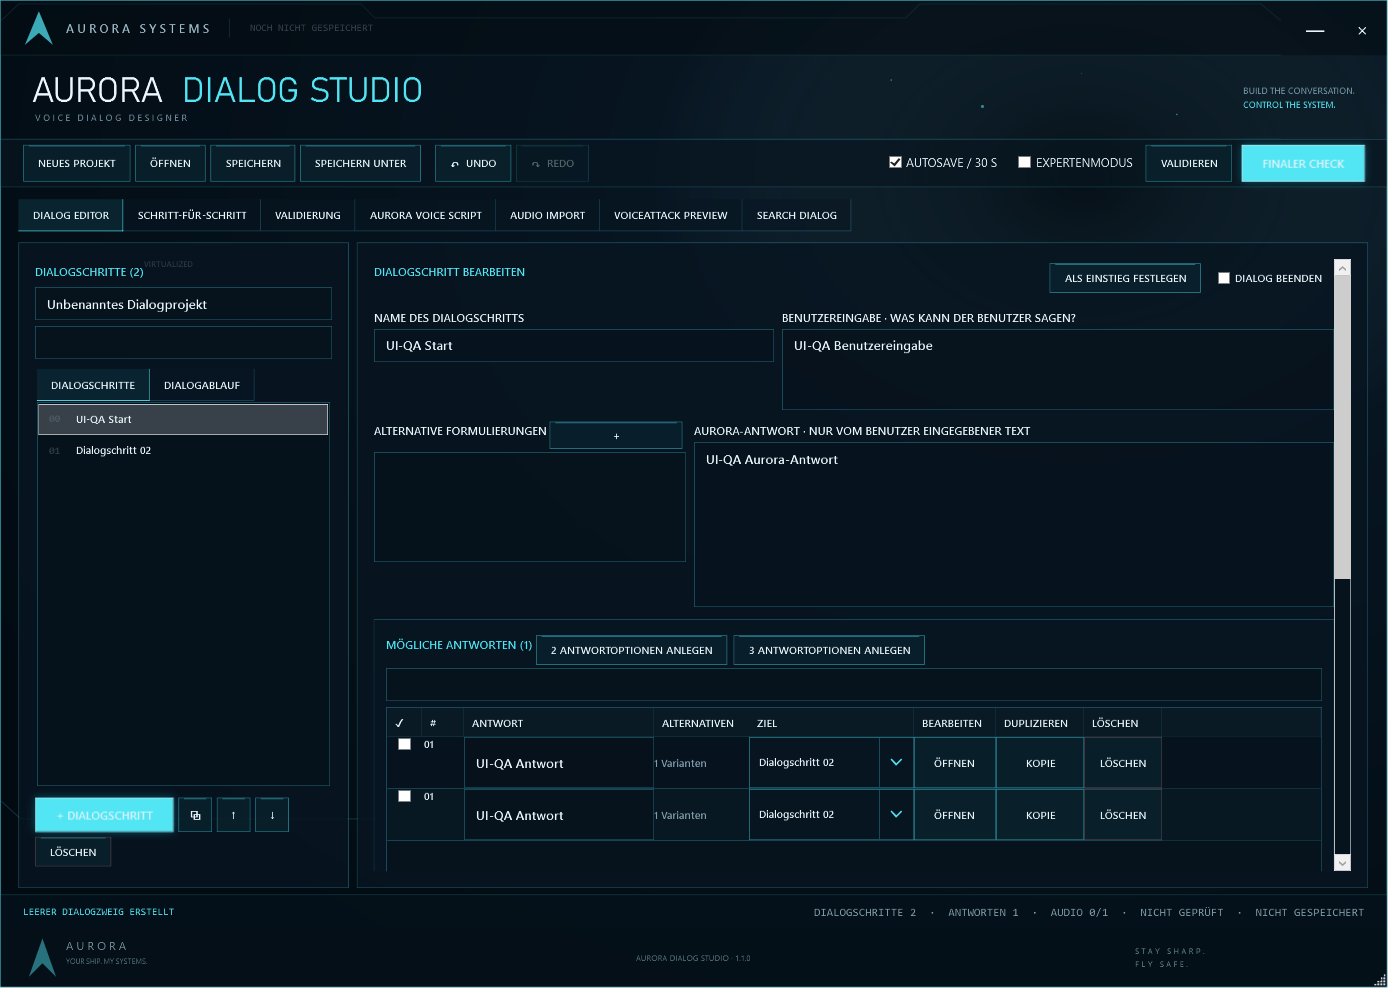The width and height of the screenshot is (1400, 1000).
Task: Add alternative formulation with plus button
Action: pyautogui.click(x=616, y=436)
